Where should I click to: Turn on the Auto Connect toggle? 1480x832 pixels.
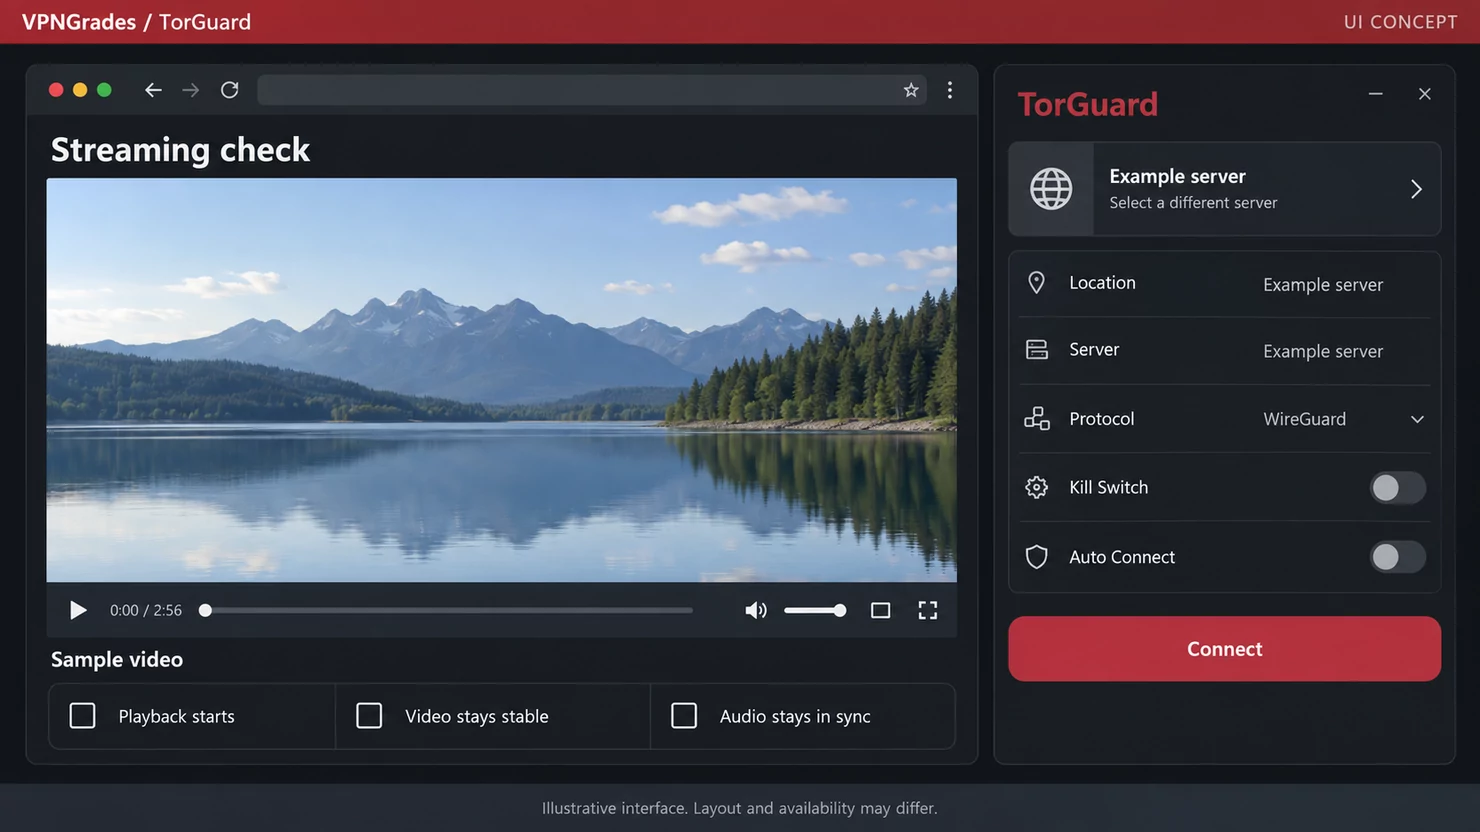click(1397, 557)
